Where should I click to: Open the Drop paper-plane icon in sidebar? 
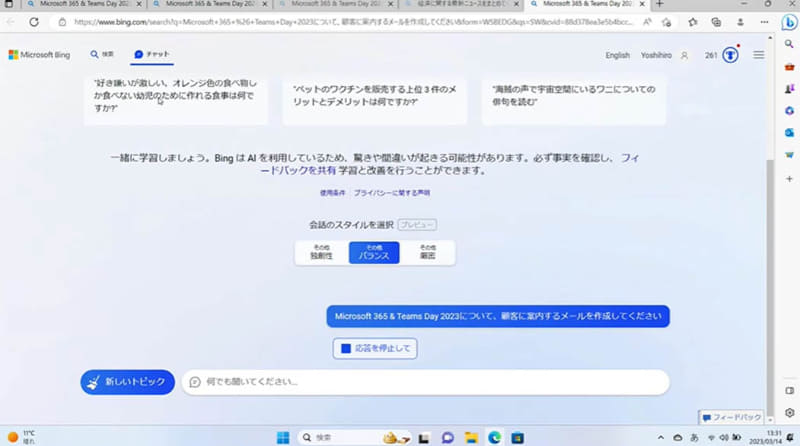(x=789, y=155)
